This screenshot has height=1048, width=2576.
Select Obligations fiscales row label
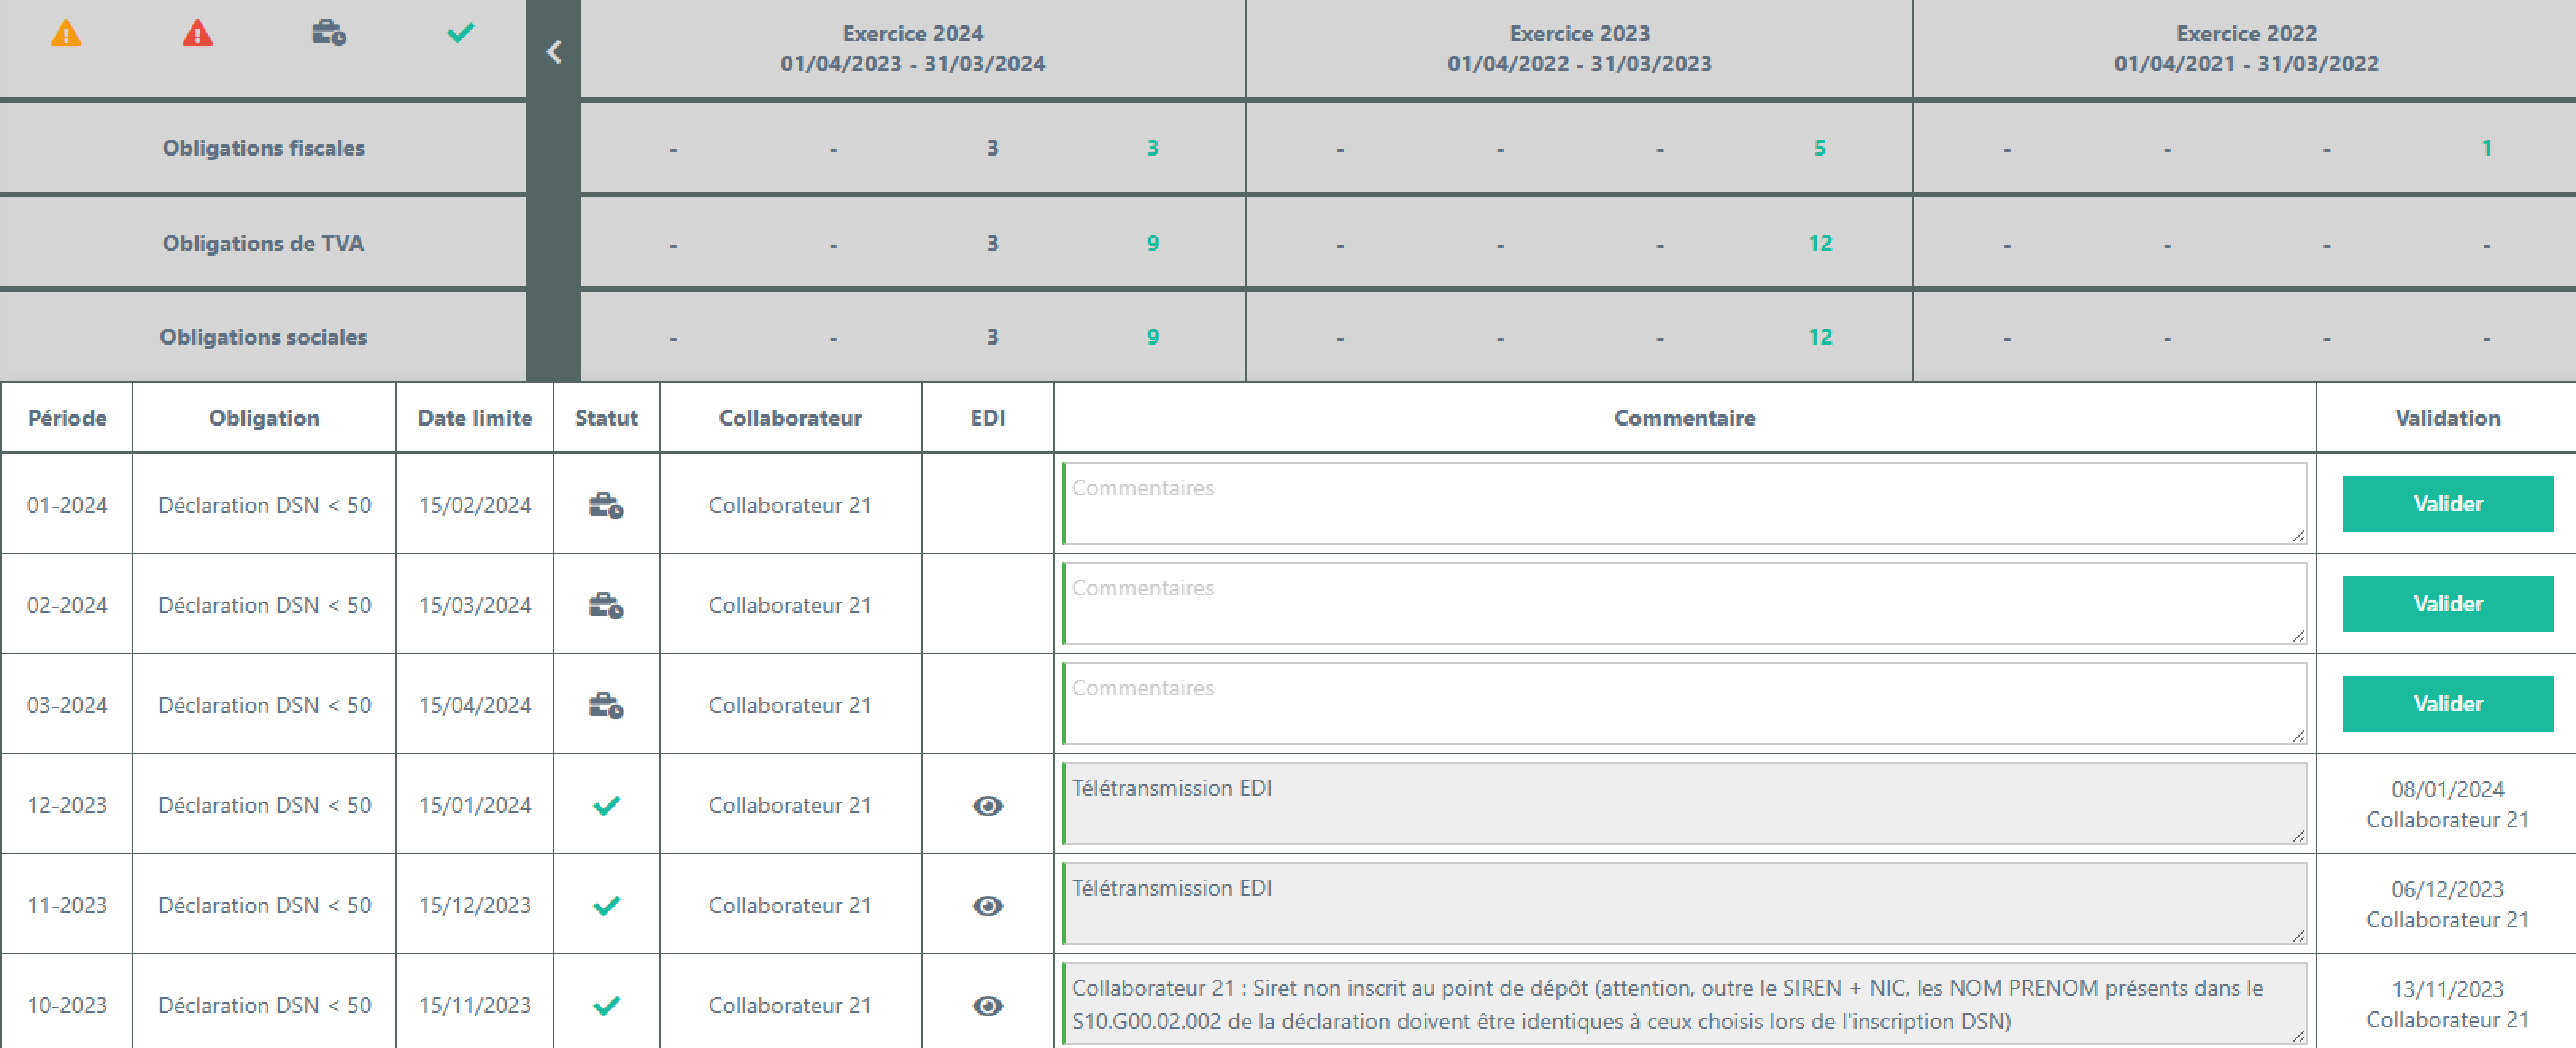click(x=263, y=148)
